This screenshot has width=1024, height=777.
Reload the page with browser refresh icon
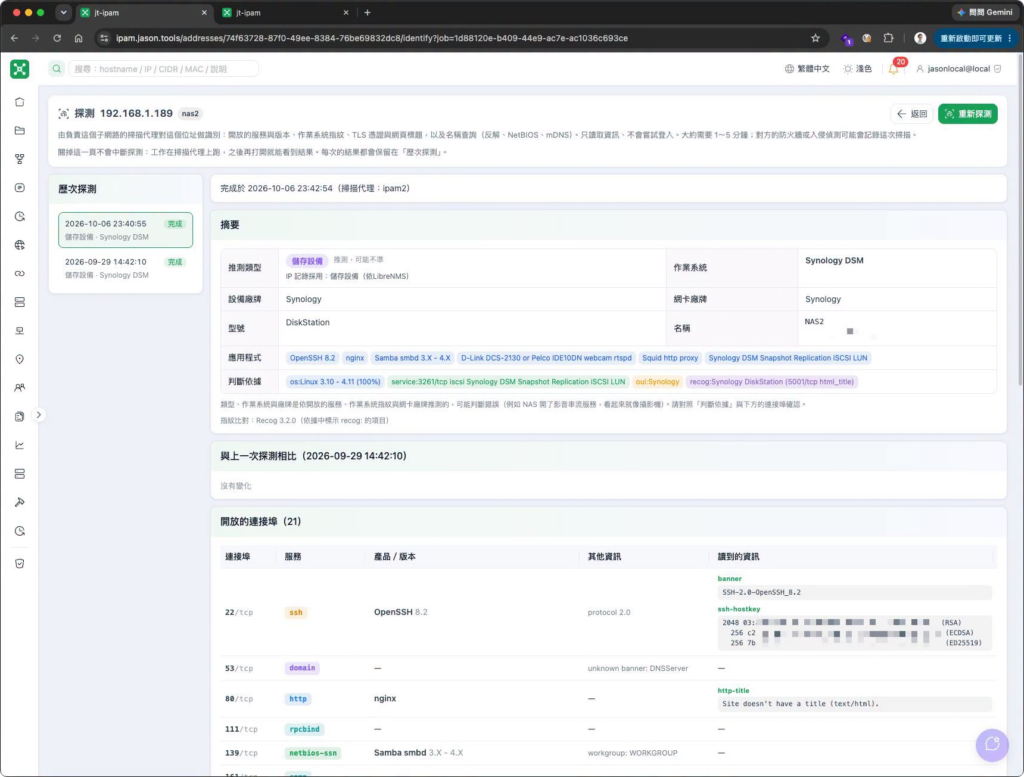57,39
